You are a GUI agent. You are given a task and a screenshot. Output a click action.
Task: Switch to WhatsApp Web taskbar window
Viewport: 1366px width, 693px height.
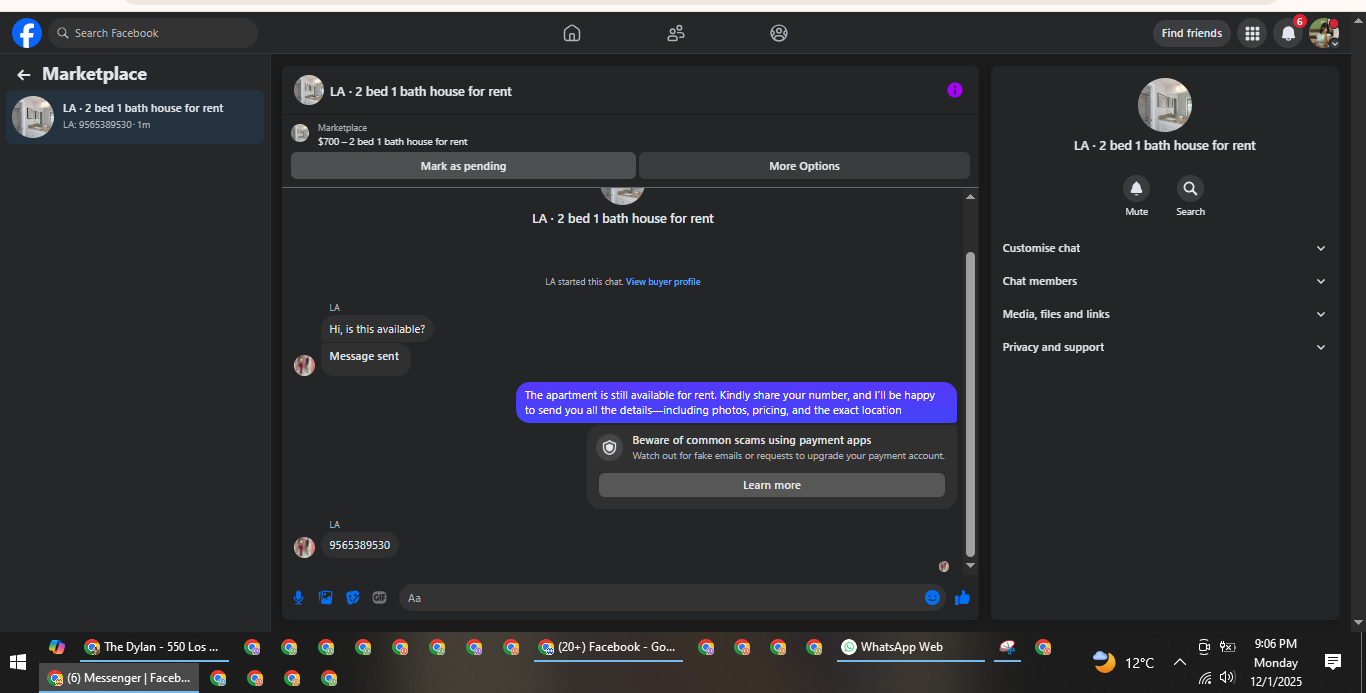(911, 647)
